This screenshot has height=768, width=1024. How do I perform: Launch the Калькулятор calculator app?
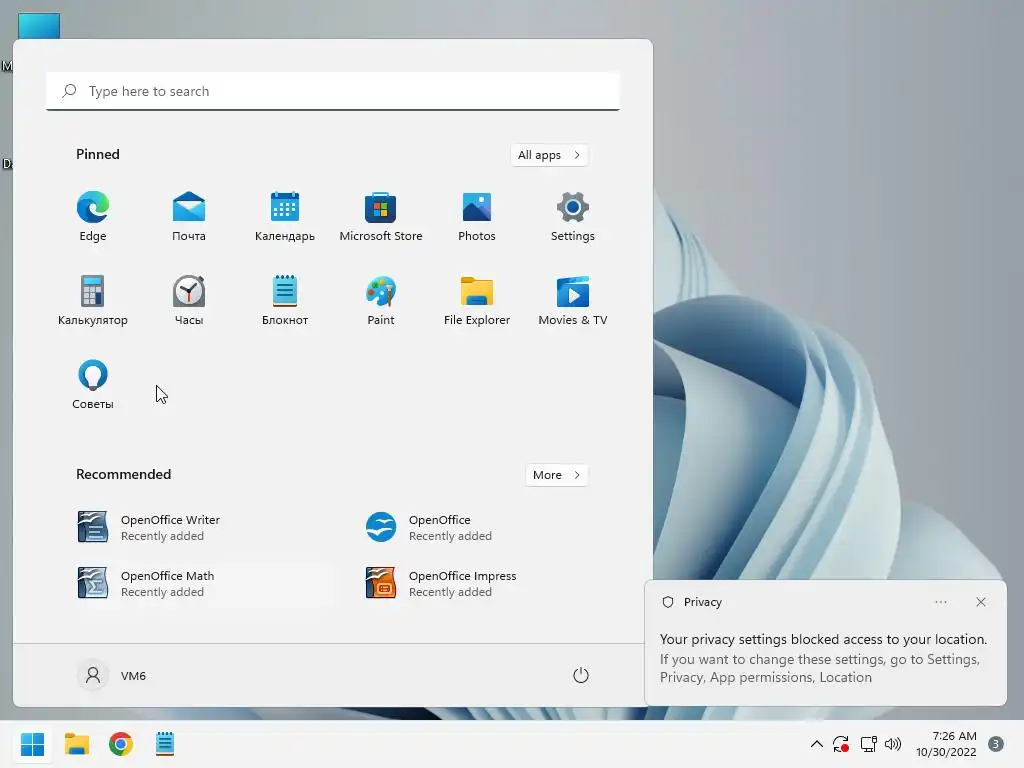point(93,301)
